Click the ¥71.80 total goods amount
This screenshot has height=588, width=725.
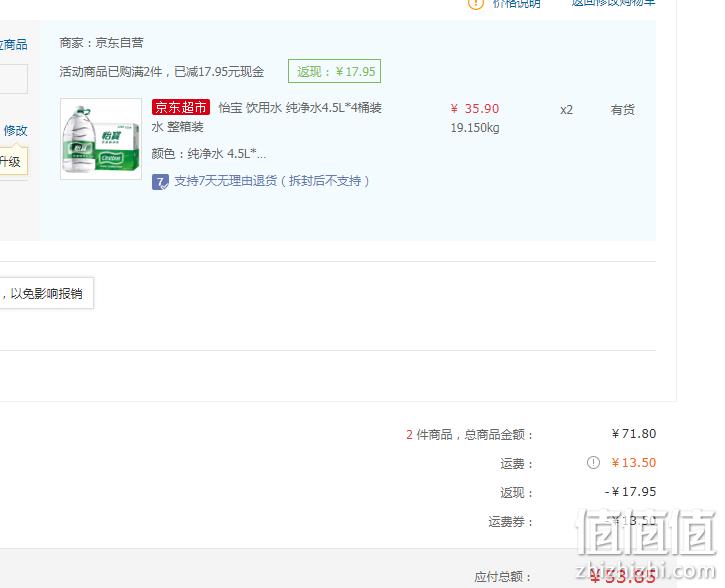click(x=633, y=434)
